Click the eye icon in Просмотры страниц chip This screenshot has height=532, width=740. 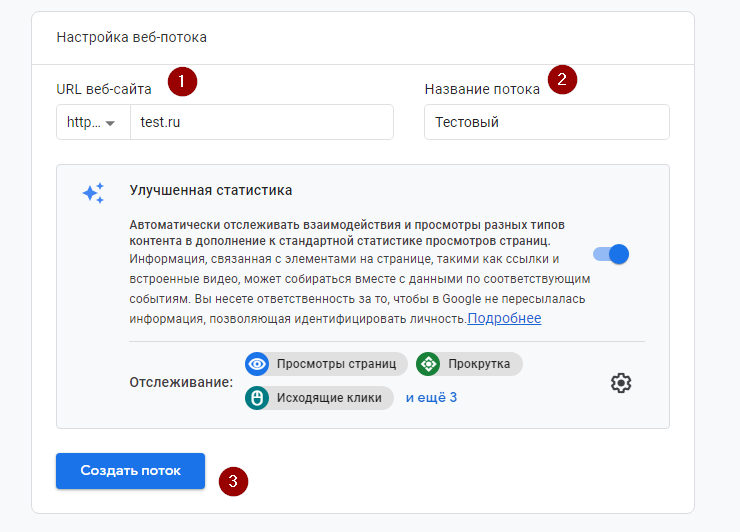[257, 364]
